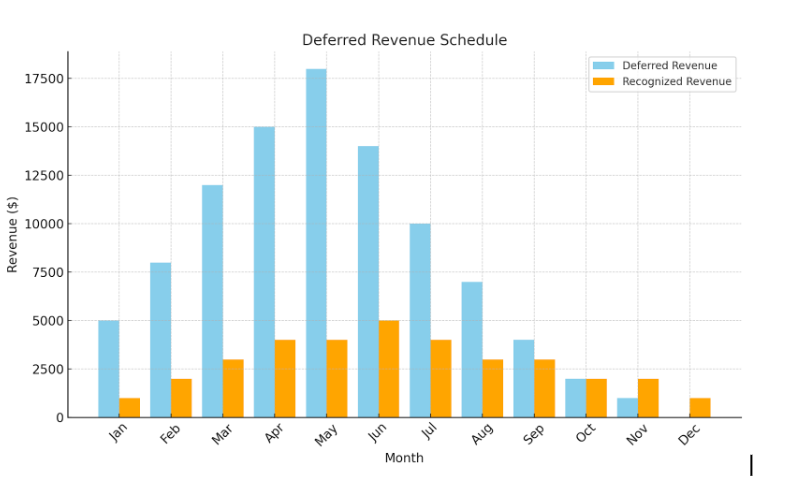The width and height of the screenshot is (786, 487).
Task: Select the blue Deferred Revenue bar for Feb
Action: [160, 340]
